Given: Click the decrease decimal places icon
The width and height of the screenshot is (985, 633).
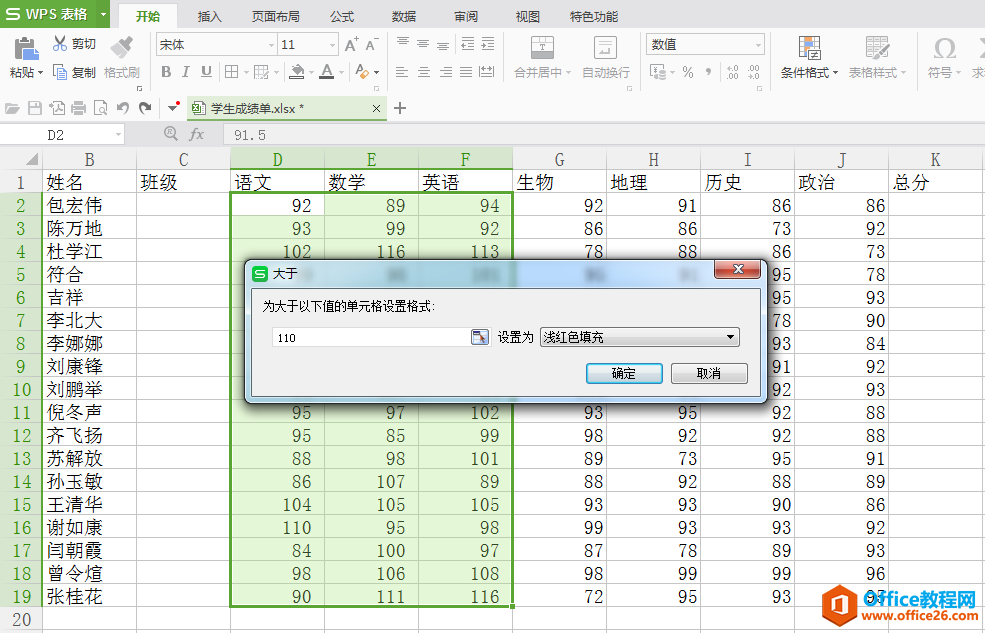Looking at the screenshot, I should 753,72.
